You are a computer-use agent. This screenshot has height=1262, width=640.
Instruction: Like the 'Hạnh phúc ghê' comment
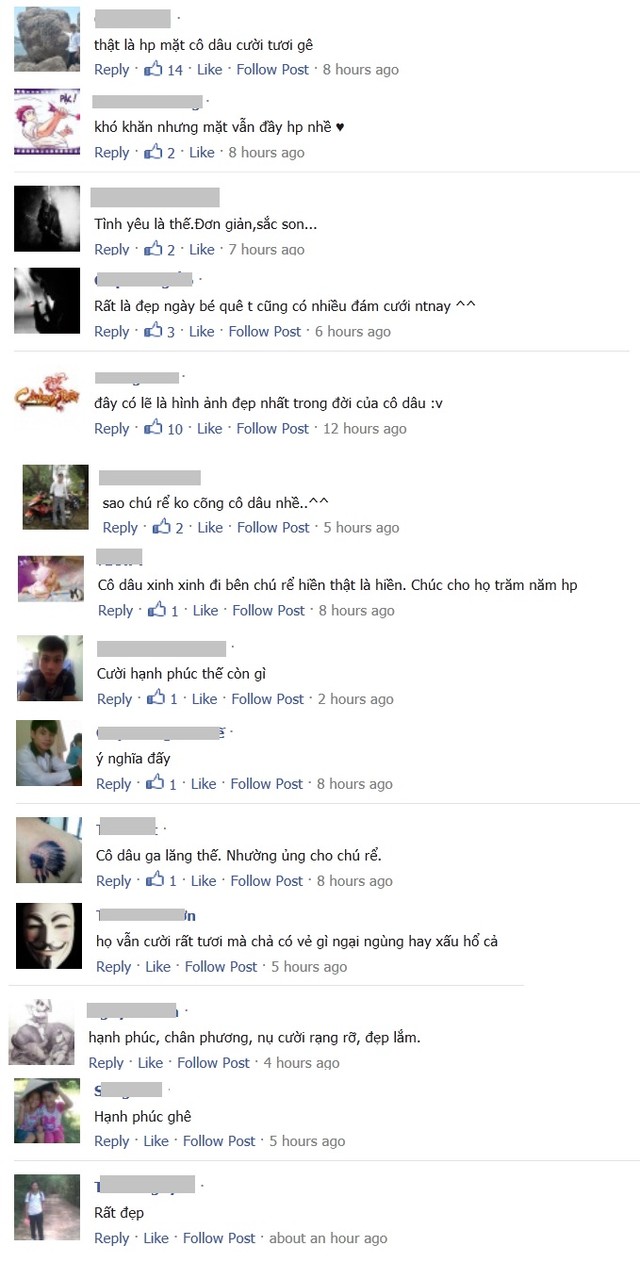point(156,1140)
